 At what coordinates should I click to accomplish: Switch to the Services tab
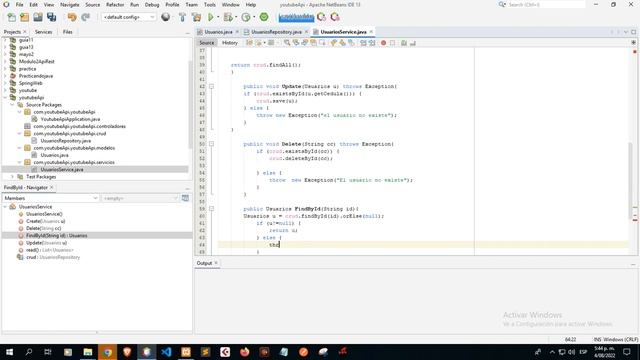[43, 32]
